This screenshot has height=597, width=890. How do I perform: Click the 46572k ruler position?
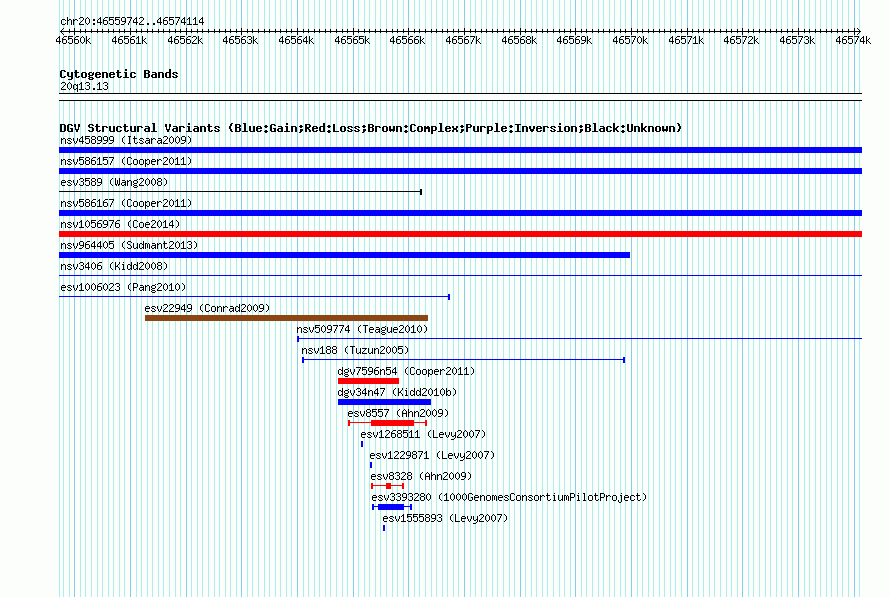click(741, 40)
